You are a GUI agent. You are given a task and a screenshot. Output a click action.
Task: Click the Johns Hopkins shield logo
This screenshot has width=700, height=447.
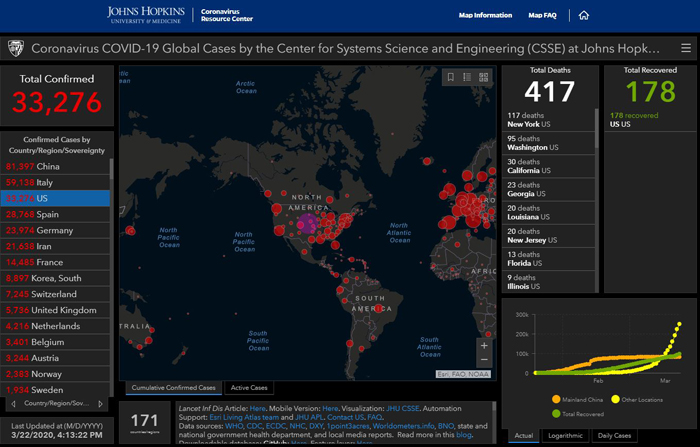[x=16, y=48]
